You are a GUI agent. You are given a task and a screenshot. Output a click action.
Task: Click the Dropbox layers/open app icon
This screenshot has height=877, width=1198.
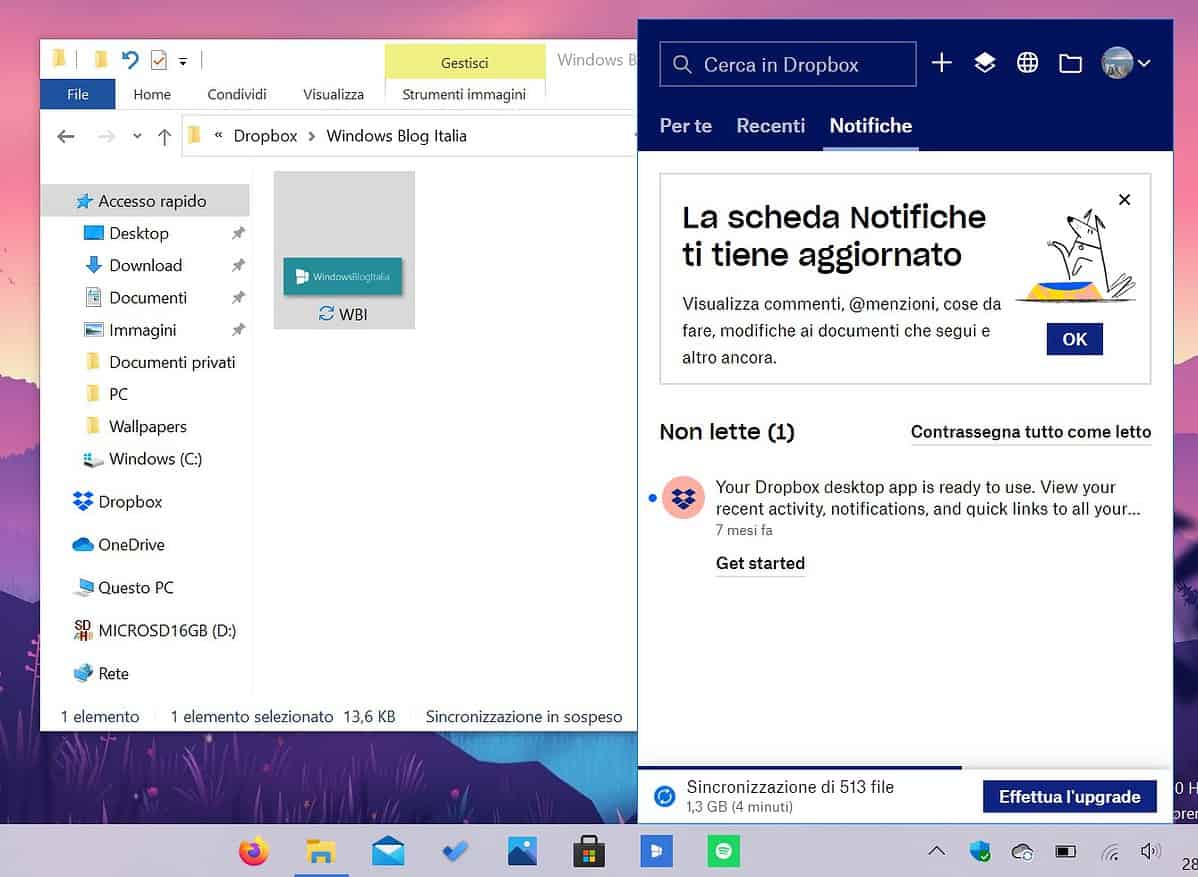[985, 62]
